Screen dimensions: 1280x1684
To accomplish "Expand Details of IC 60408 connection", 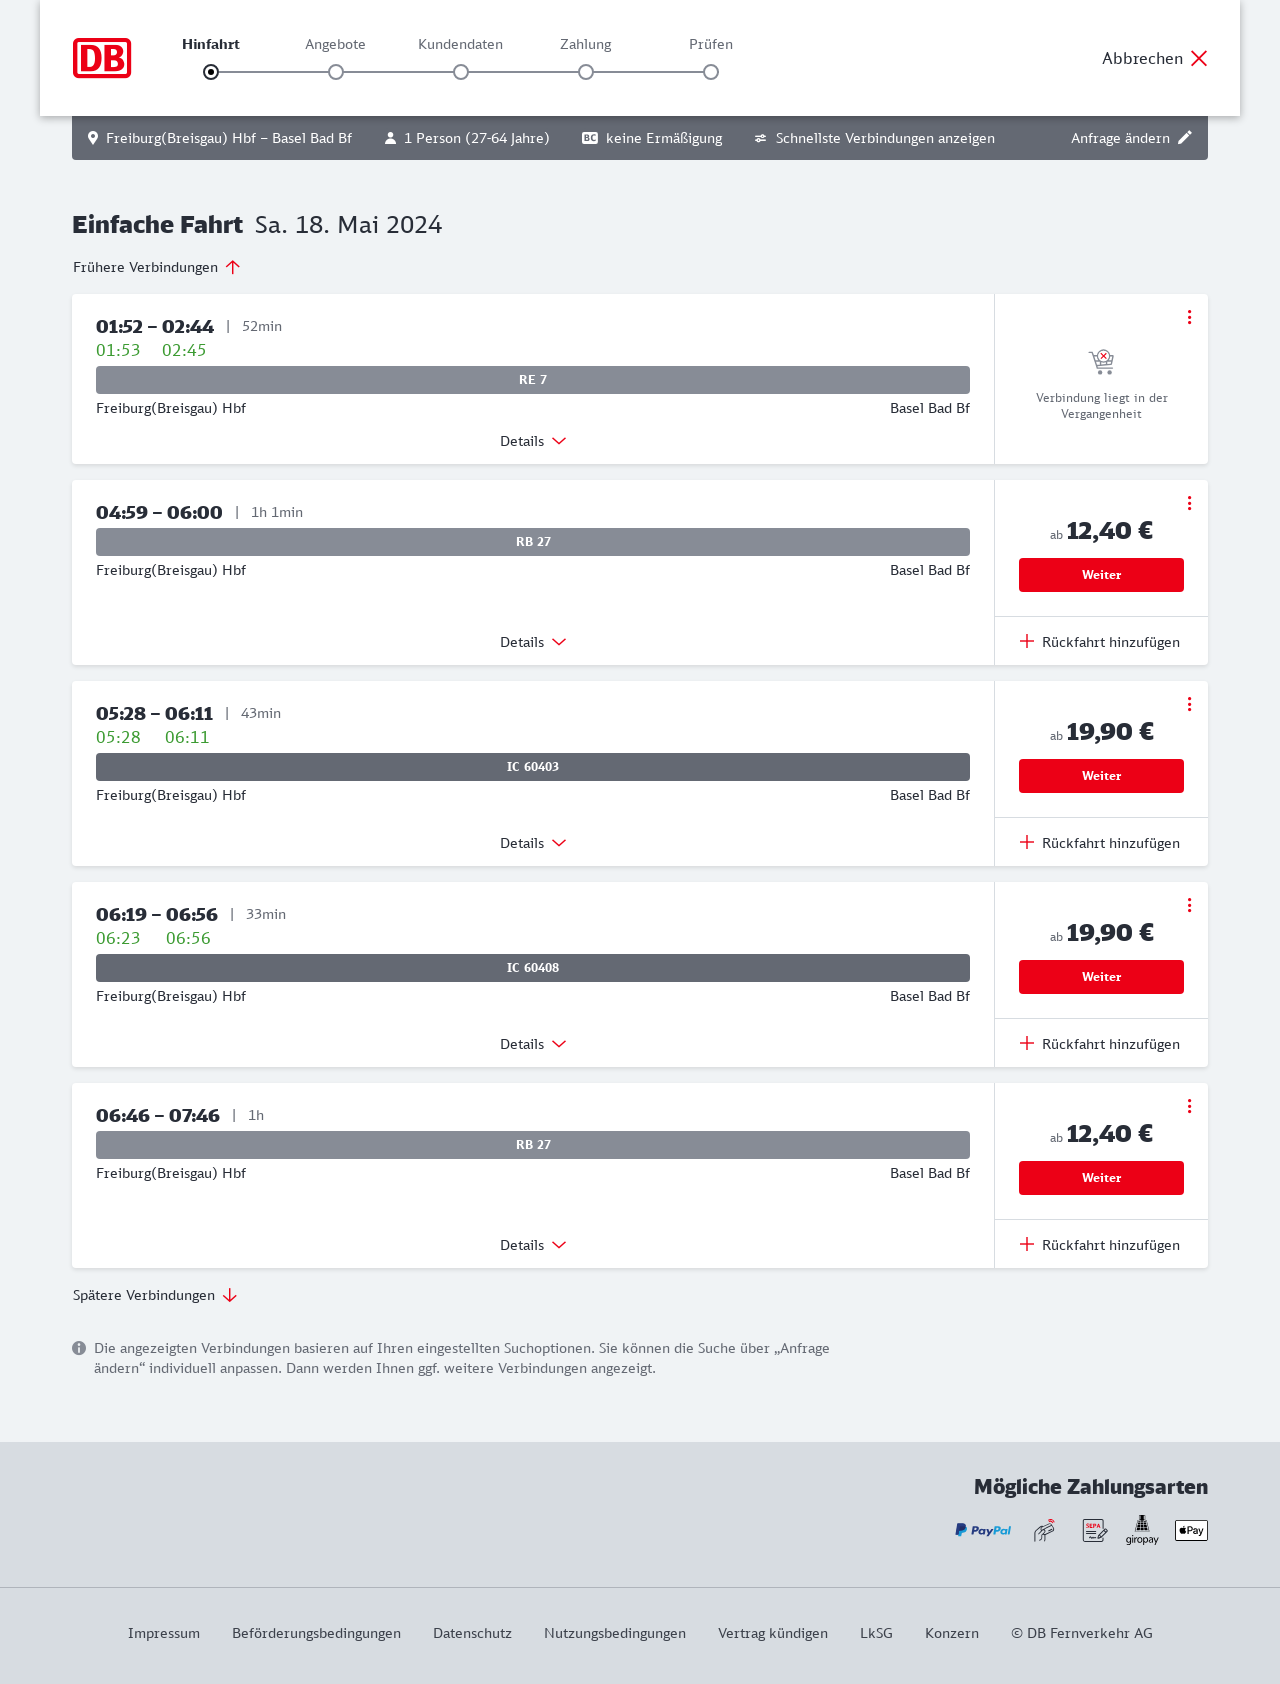I will 533,1044.
